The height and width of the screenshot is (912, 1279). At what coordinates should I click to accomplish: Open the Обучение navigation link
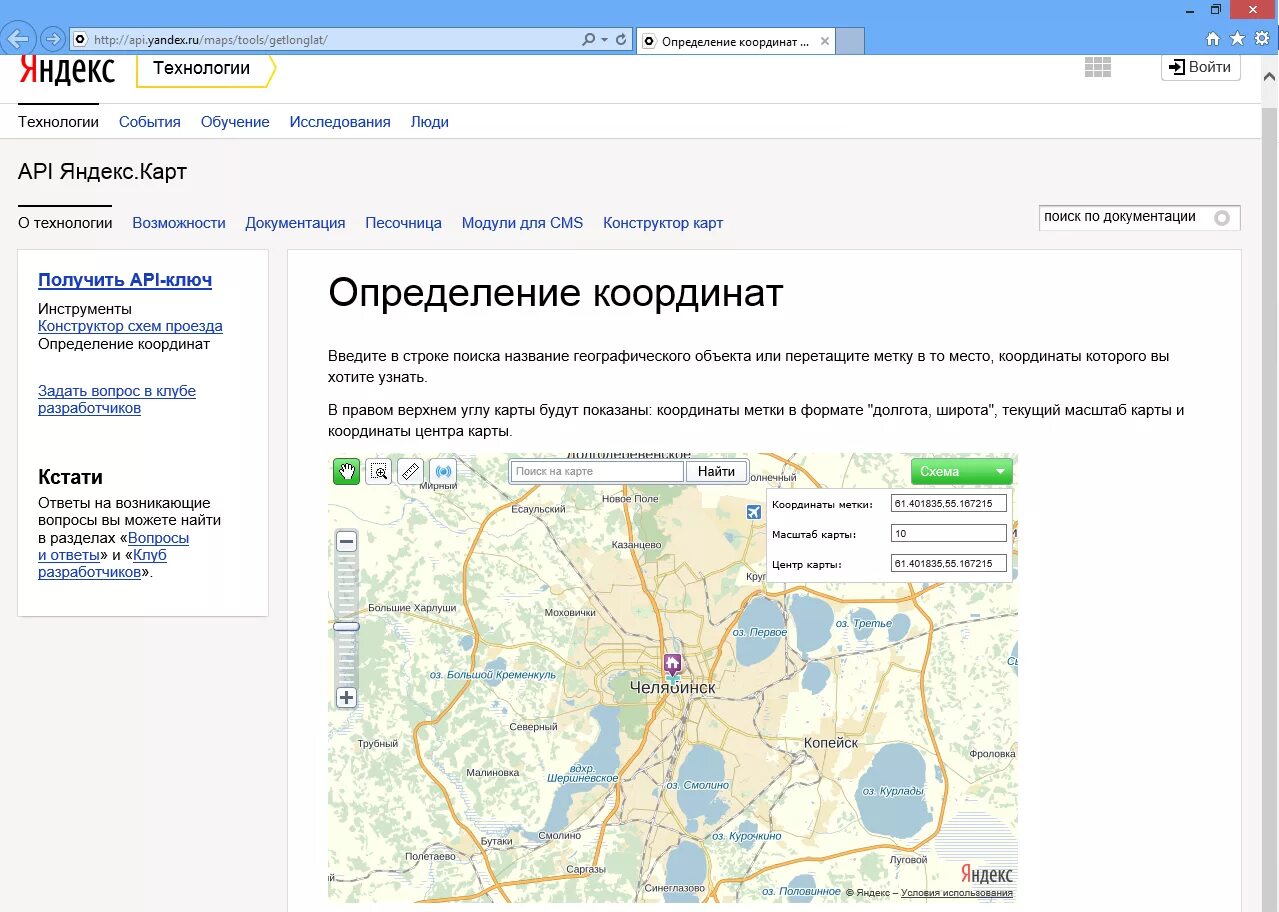[x=235, y=122]
